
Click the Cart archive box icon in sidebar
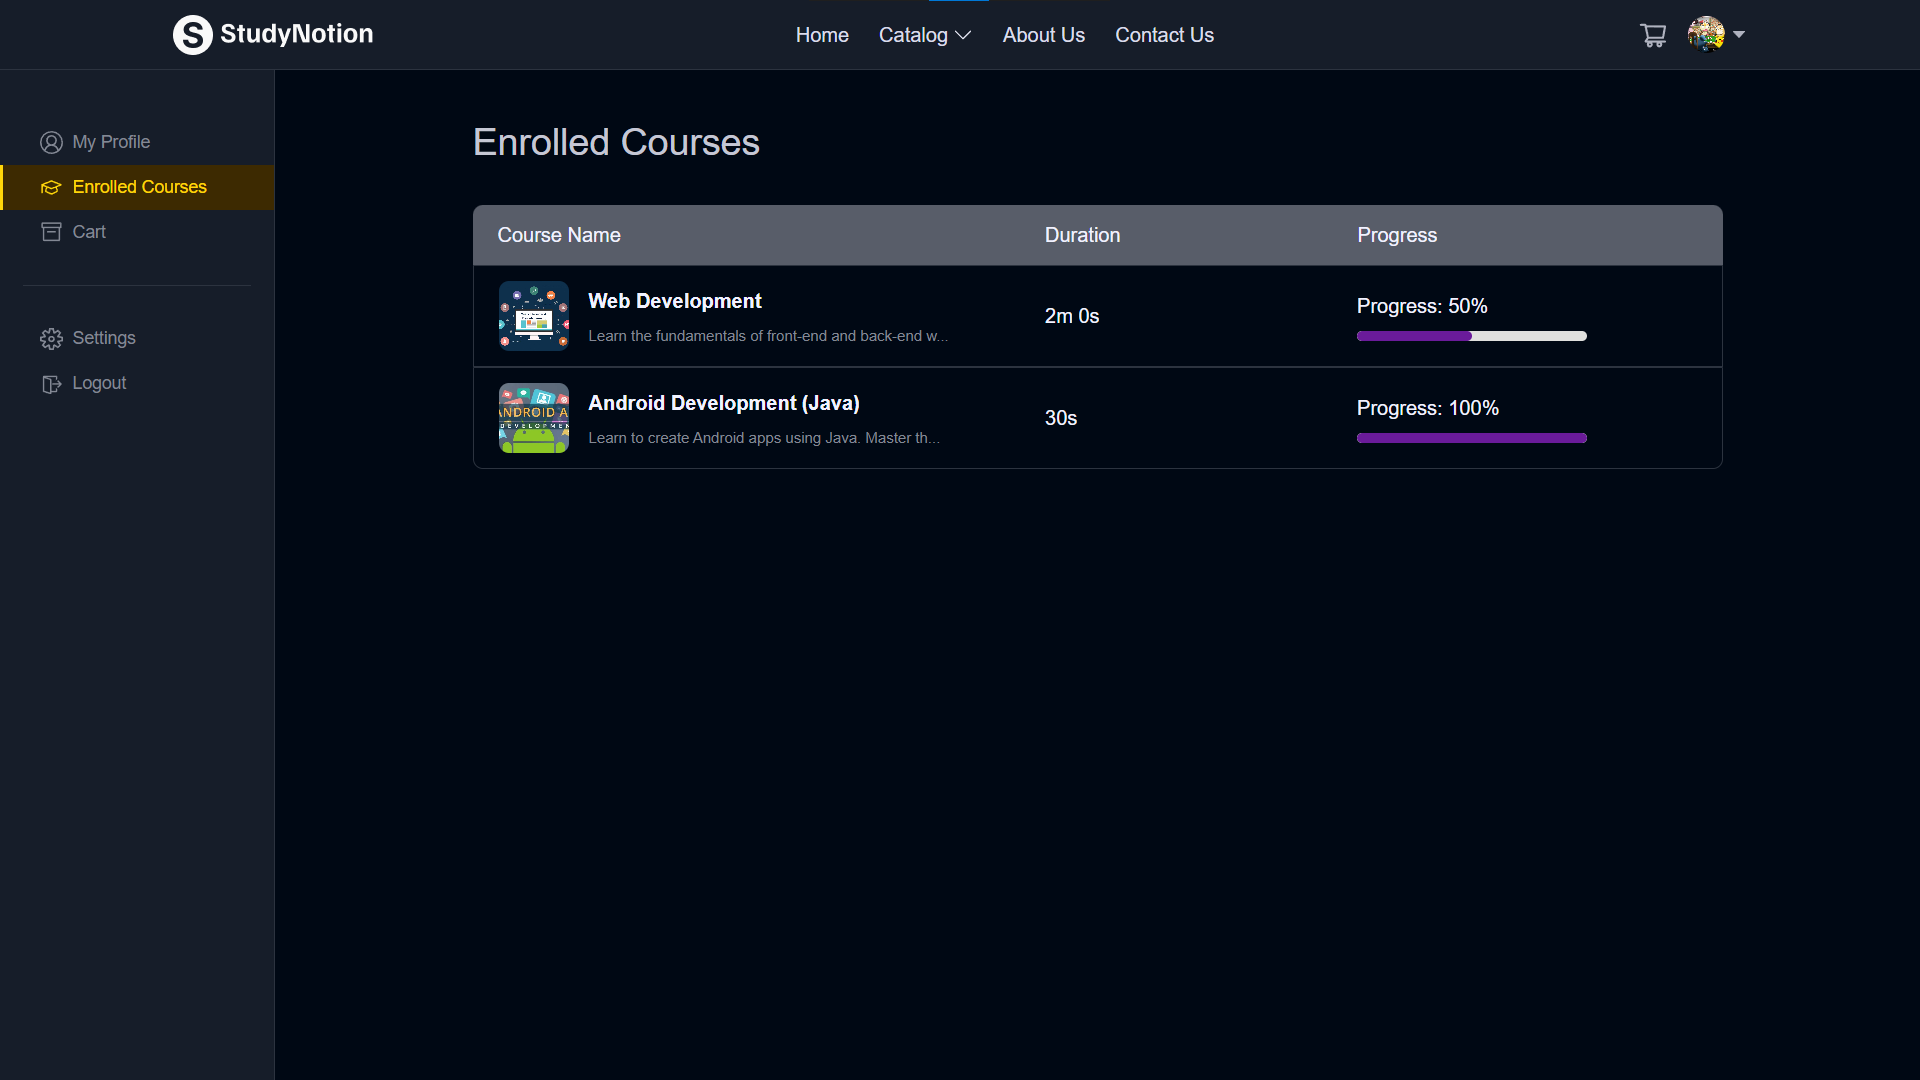point(51,232)
